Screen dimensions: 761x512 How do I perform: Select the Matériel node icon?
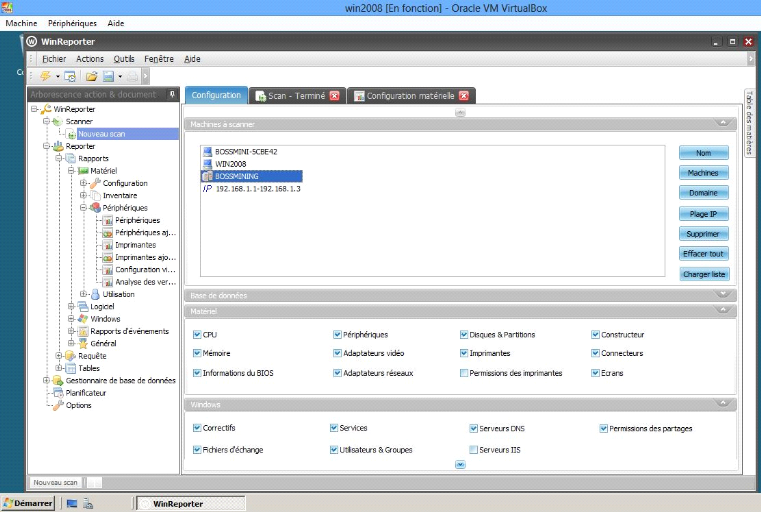tap(83, 171)
